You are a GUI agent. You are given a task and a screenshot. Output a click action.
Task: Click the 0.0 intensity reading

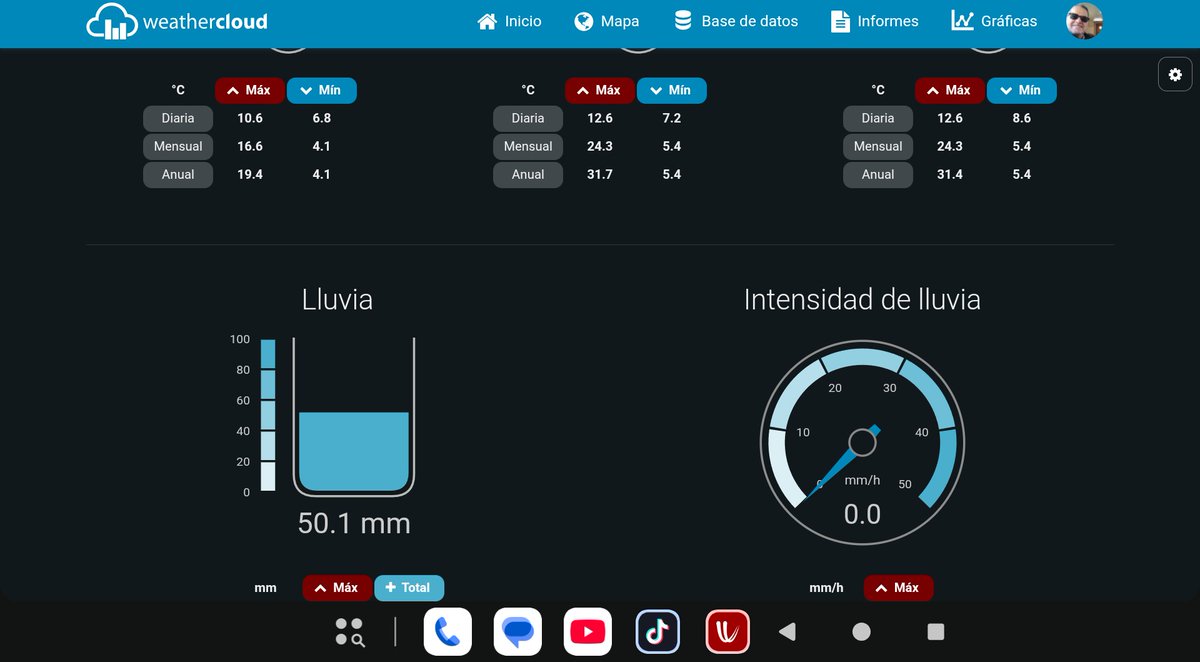click(x=862, y=514)
